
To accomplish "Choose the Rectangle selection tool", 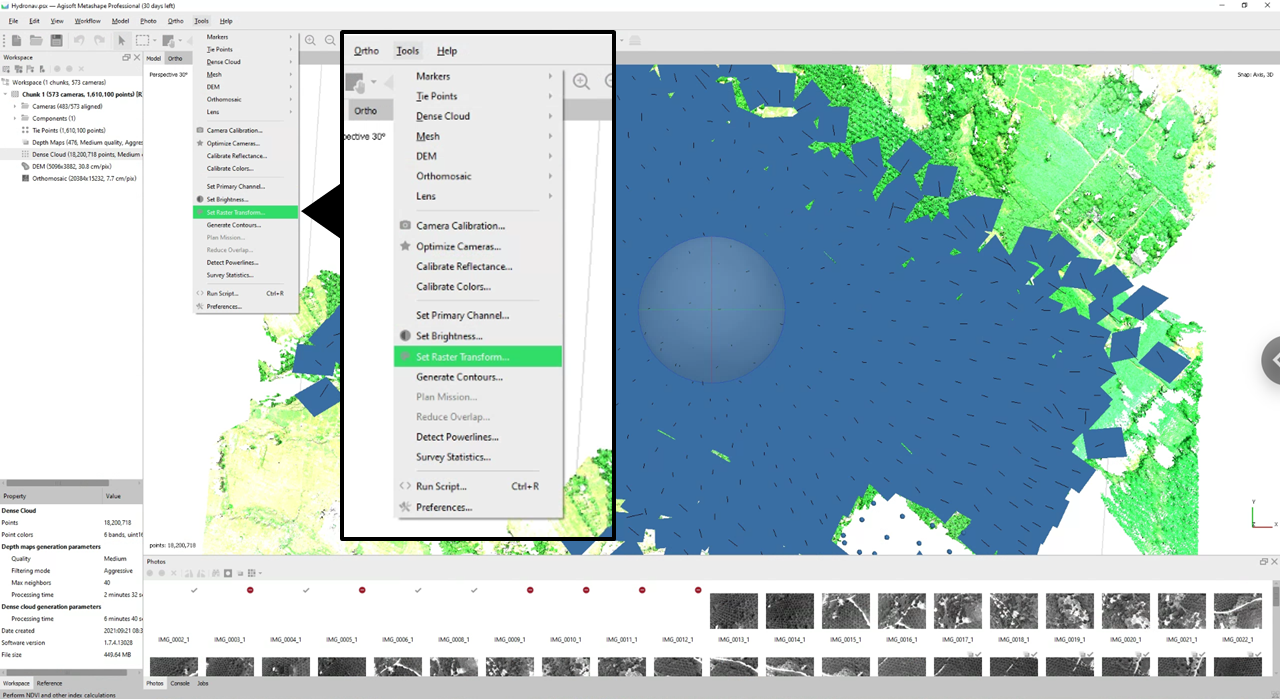I will point(143,41).
